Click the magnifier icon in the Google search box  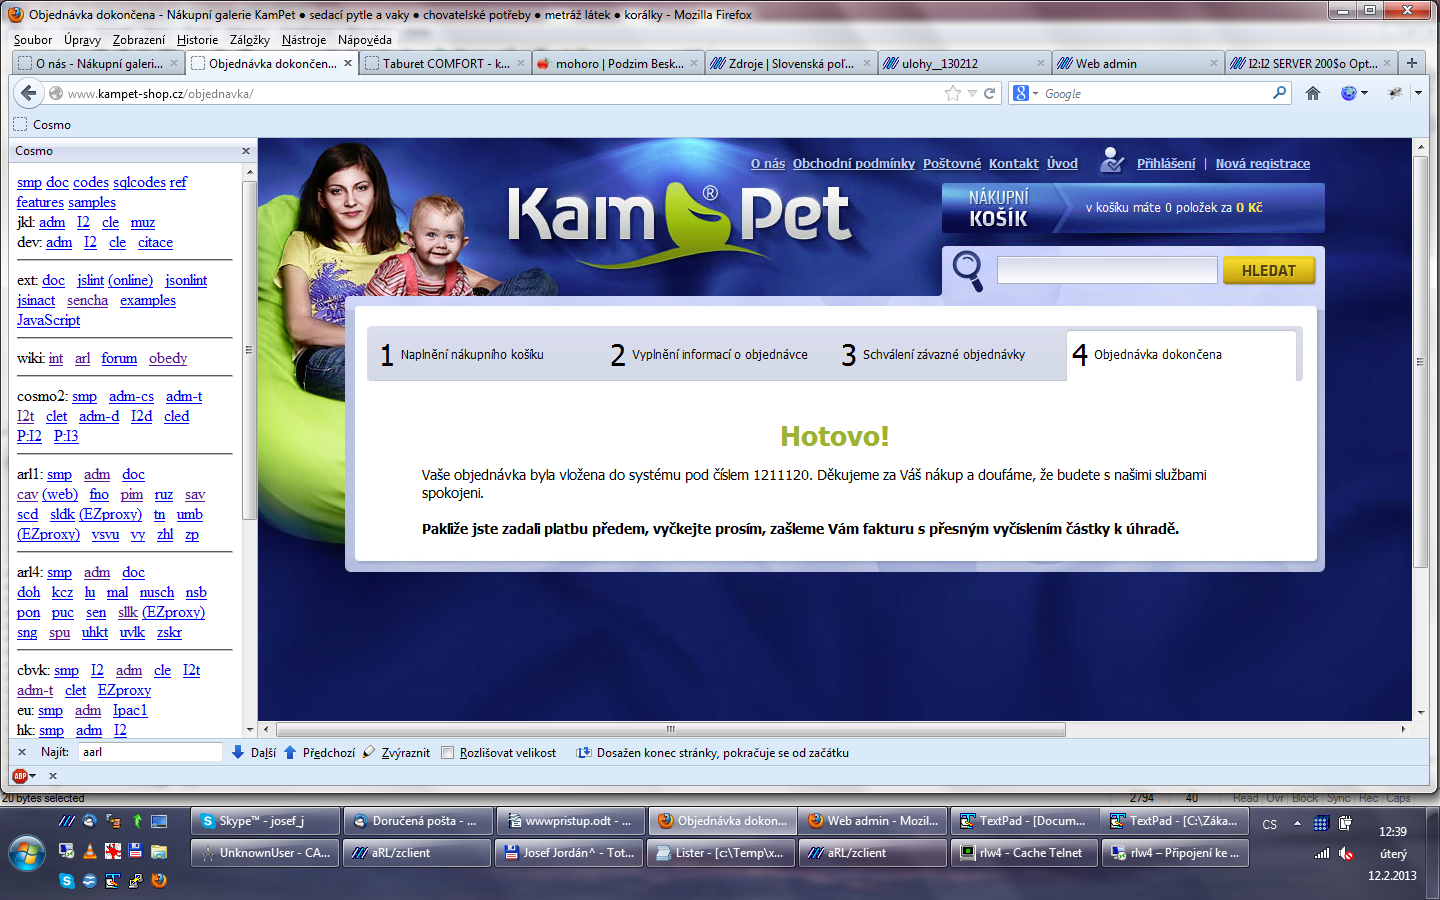pyautogui.click(x=1279, y=93)
